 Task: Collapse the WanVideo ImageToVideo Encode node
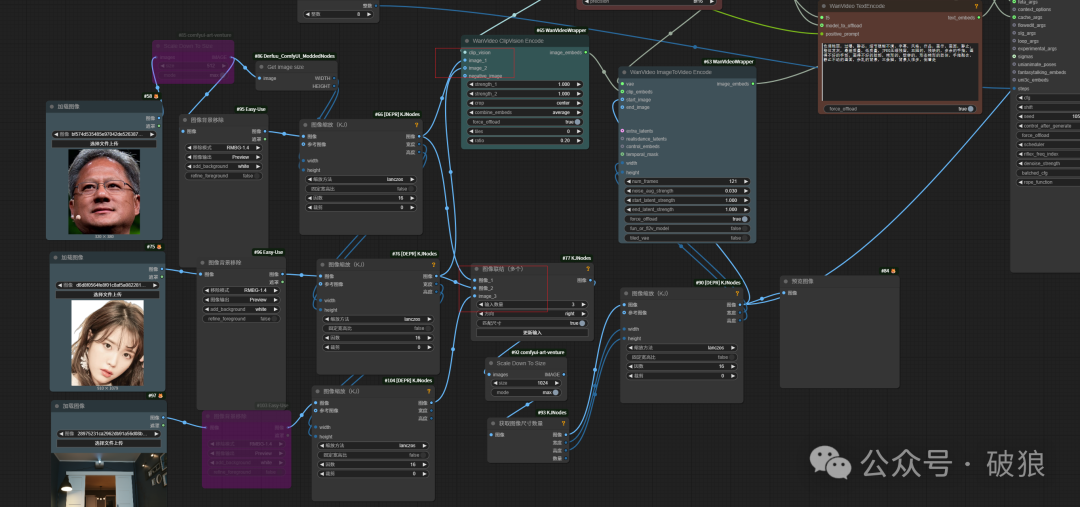[625, 72]
